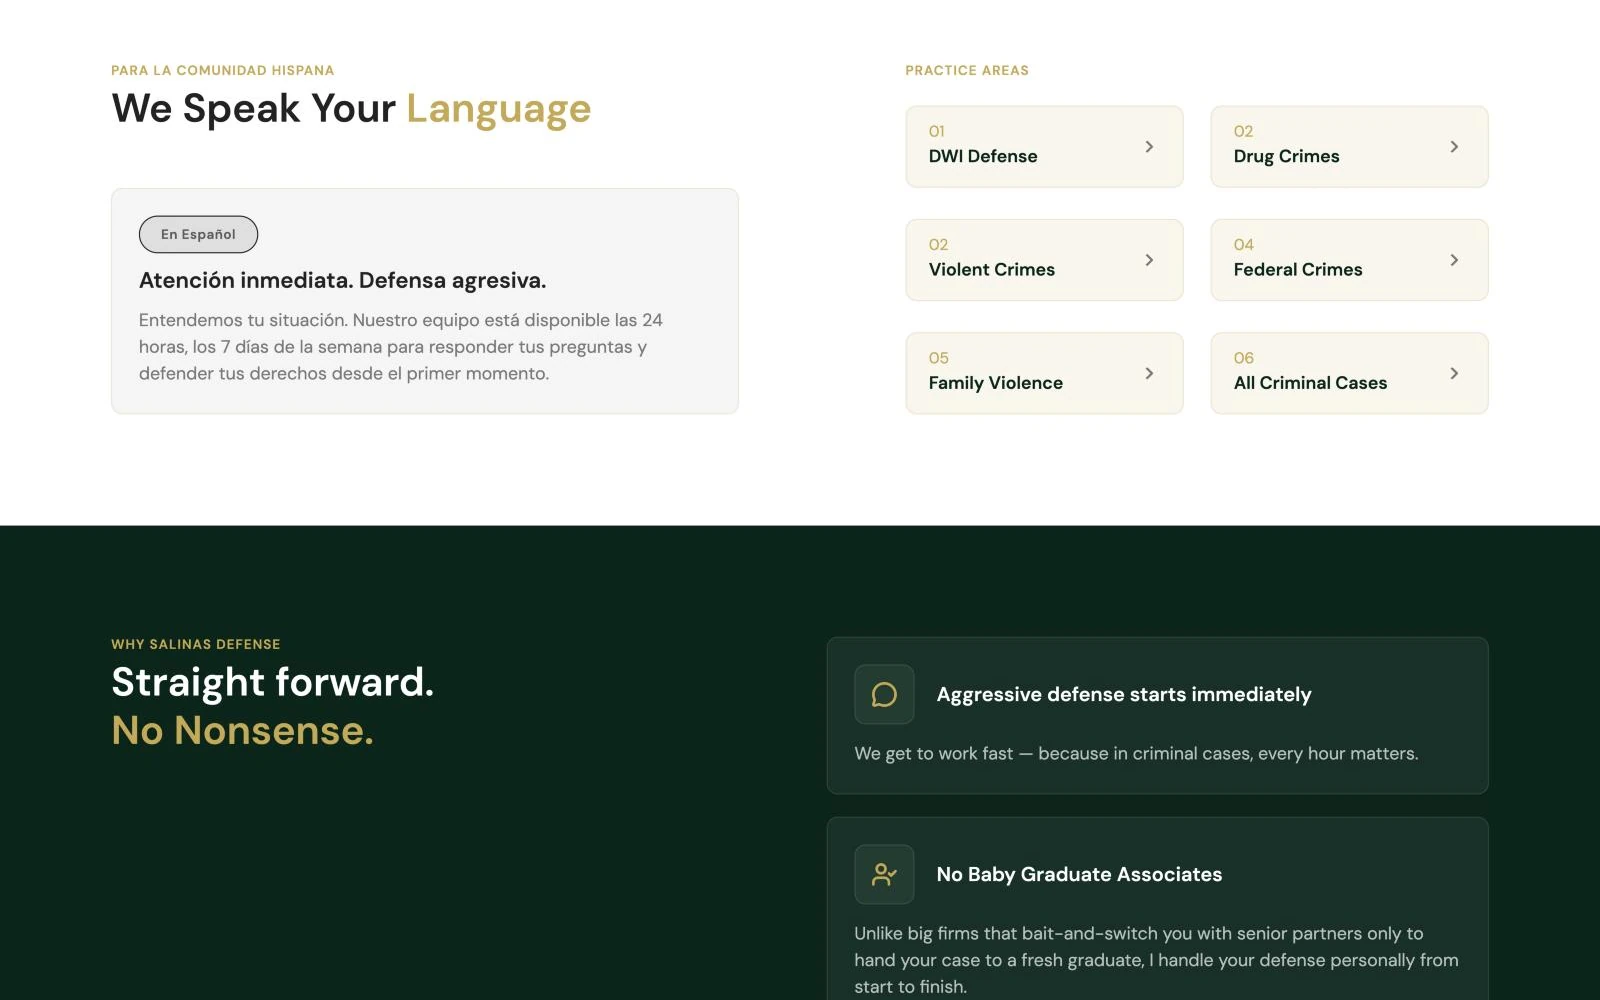Click the We get to work fast text
Viewport: 1600px width, 1000px height.
coord(1136,753)
